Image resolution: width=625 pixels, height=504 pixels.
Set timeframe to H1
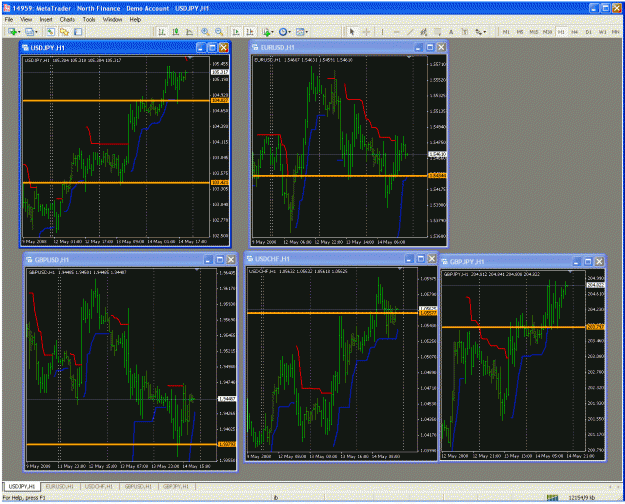tap(561, 32)
